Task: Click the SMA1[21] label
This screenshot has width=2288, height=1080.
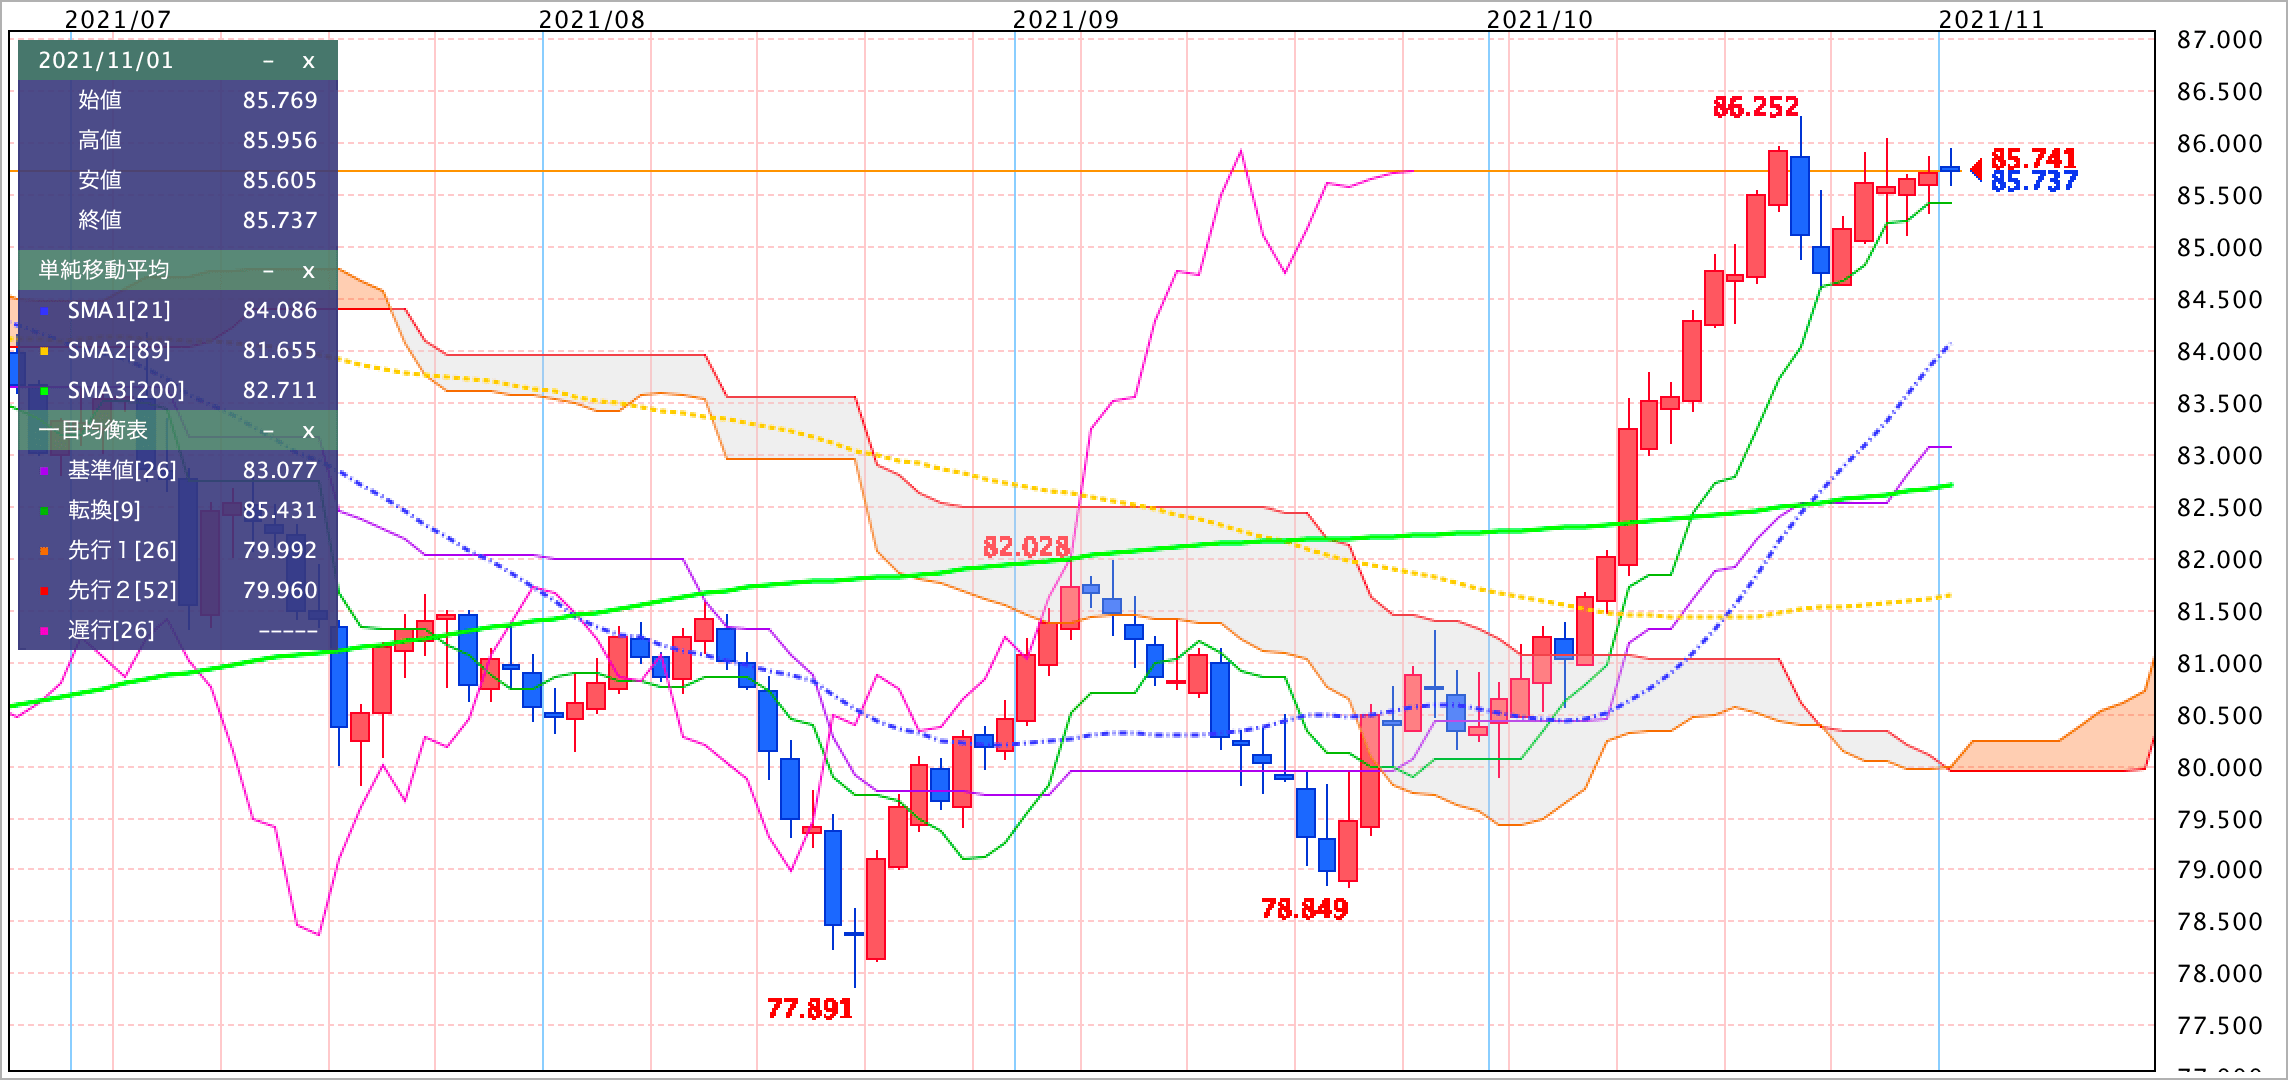Action: (119, 310)
